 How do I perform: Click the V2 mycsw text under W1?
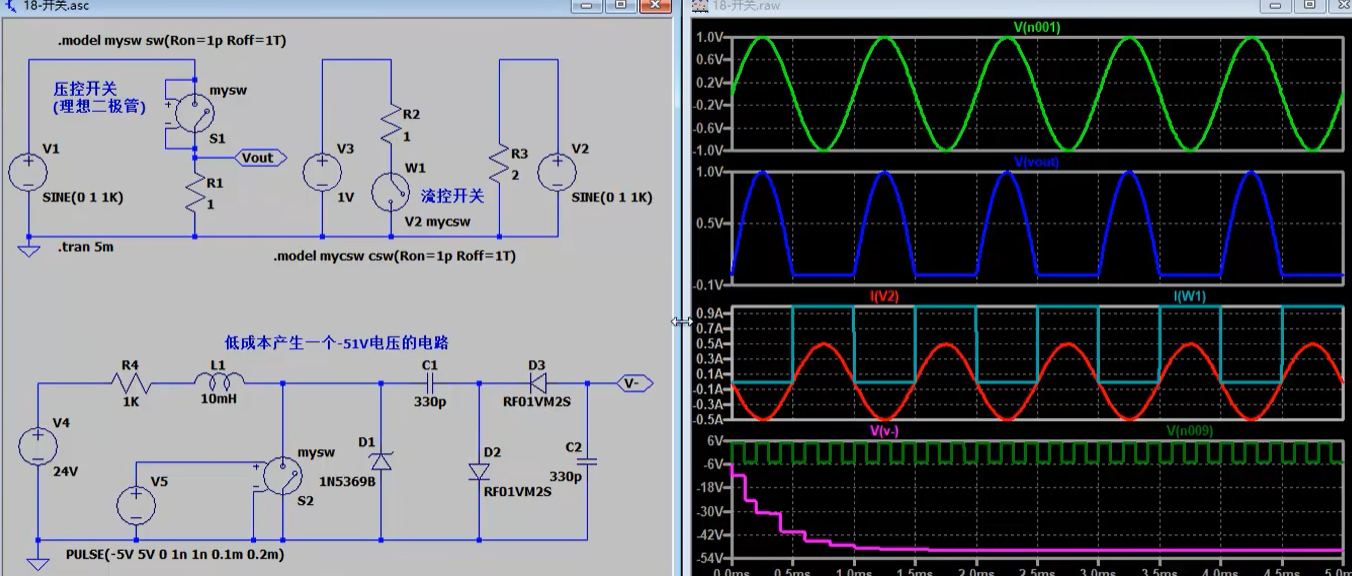coord(437,222)
